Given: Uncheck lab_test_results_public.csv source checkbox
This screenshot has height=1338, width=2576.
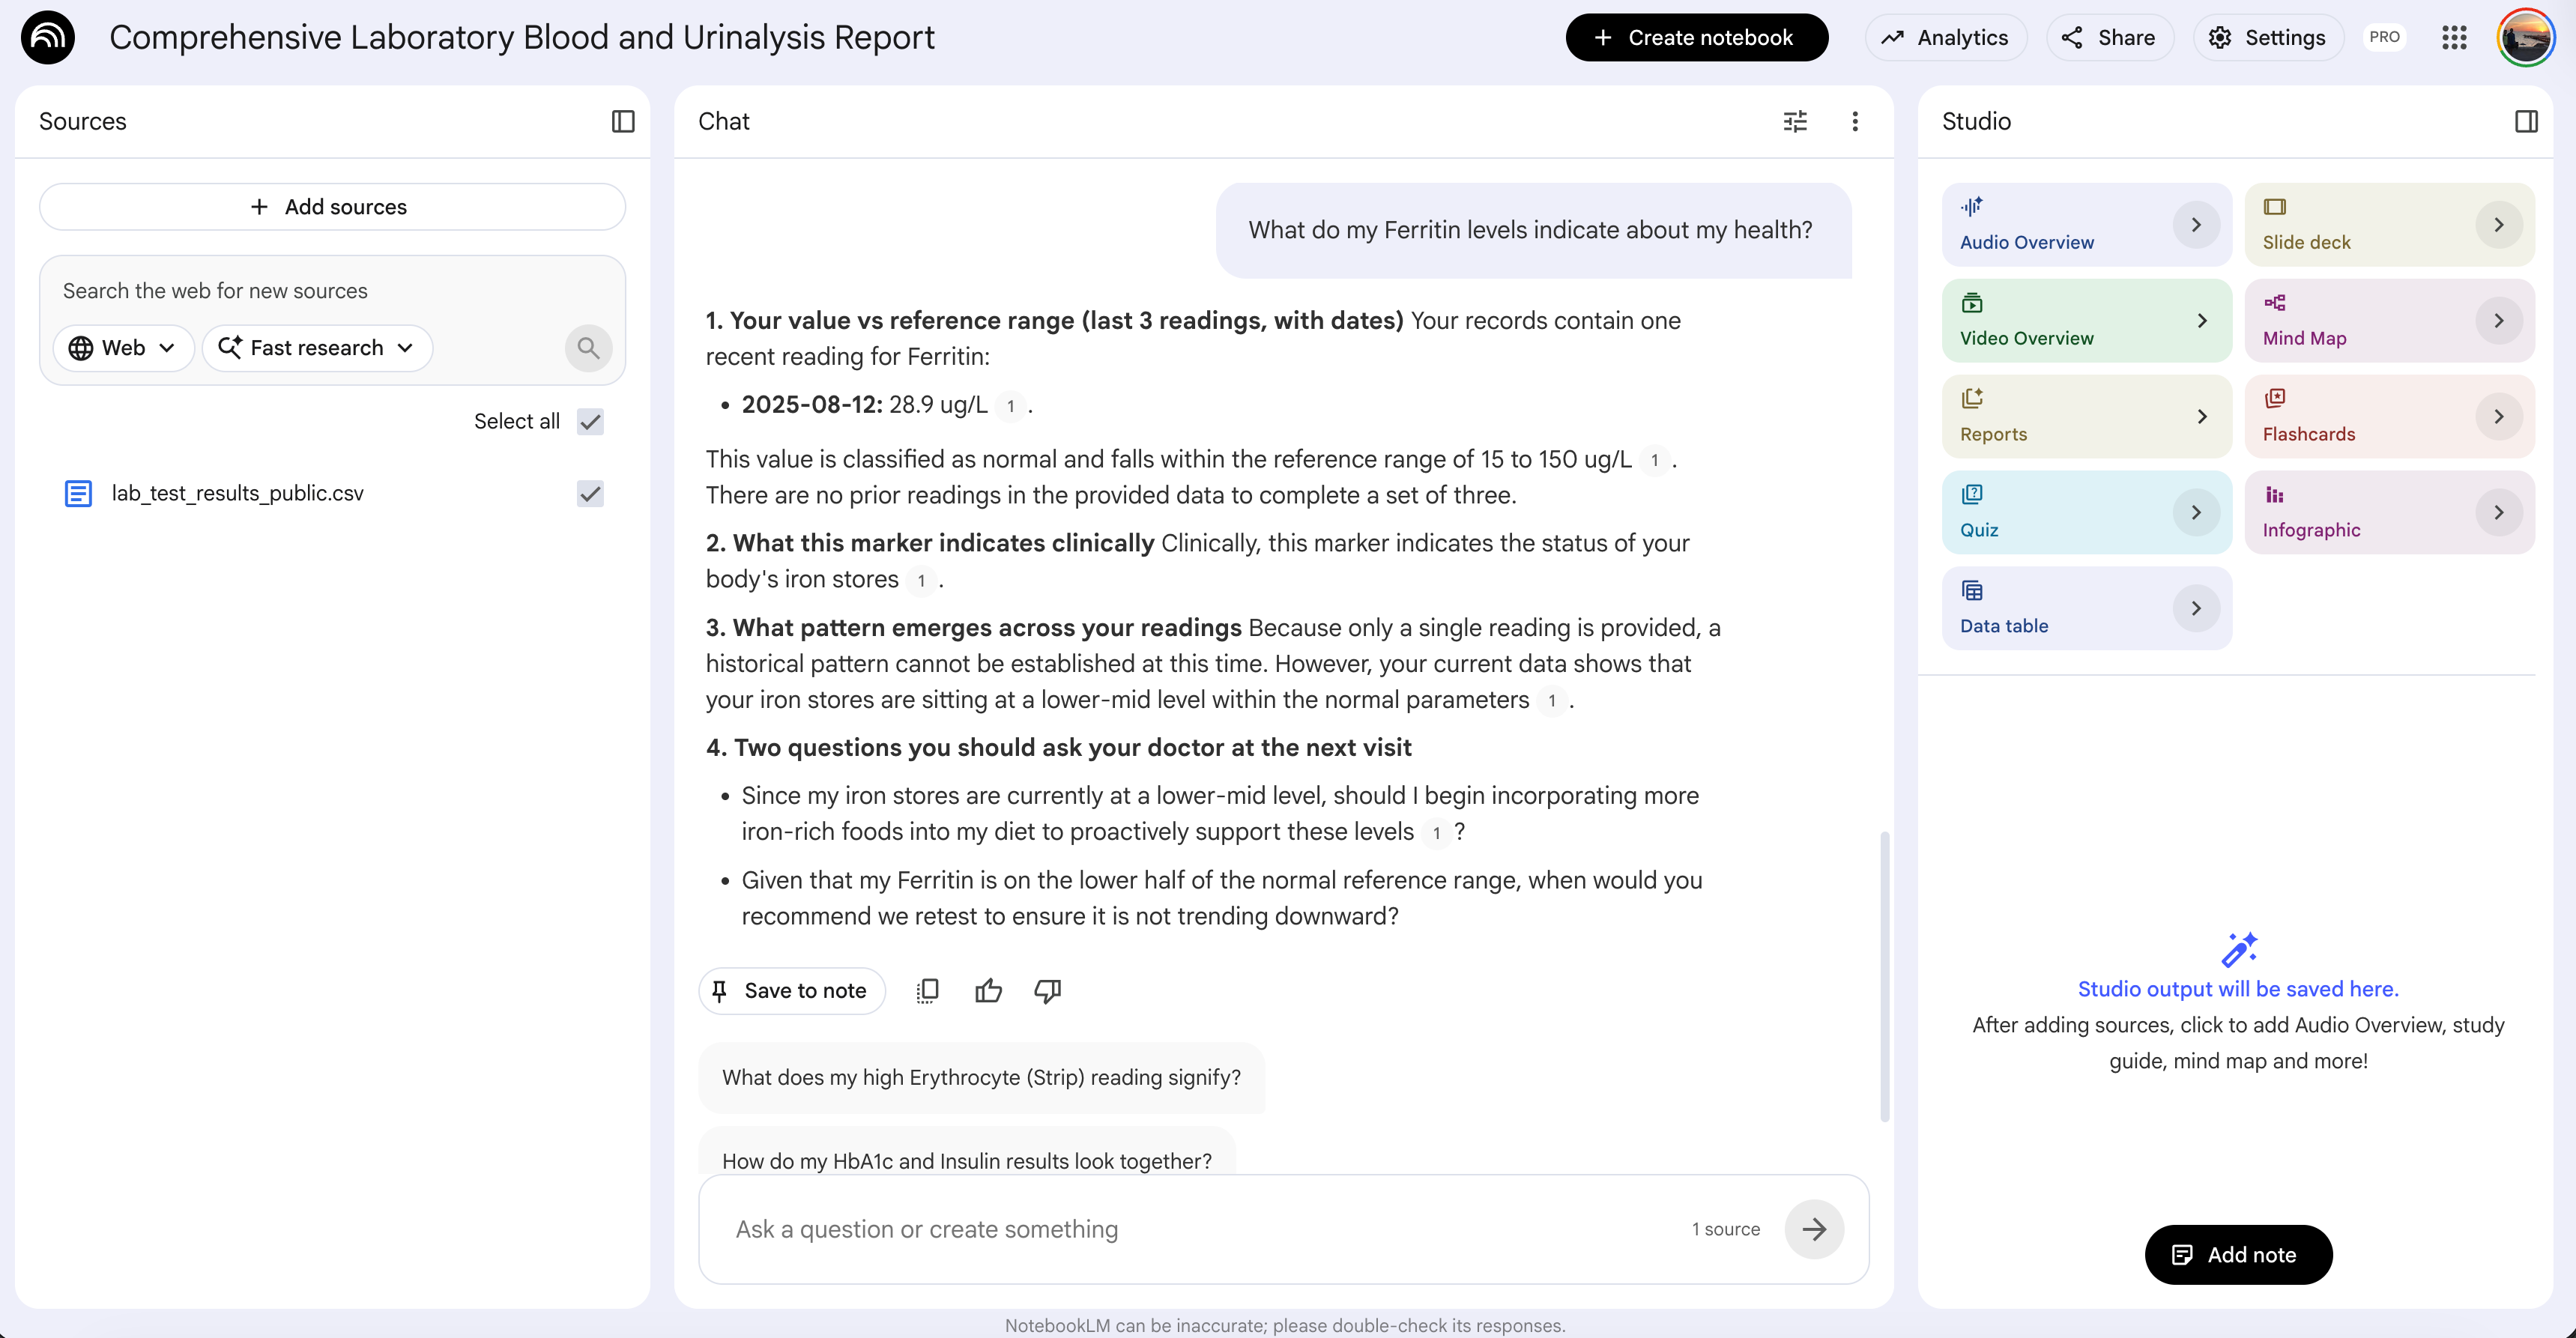Looking at the screenshot, I should 591,493.
